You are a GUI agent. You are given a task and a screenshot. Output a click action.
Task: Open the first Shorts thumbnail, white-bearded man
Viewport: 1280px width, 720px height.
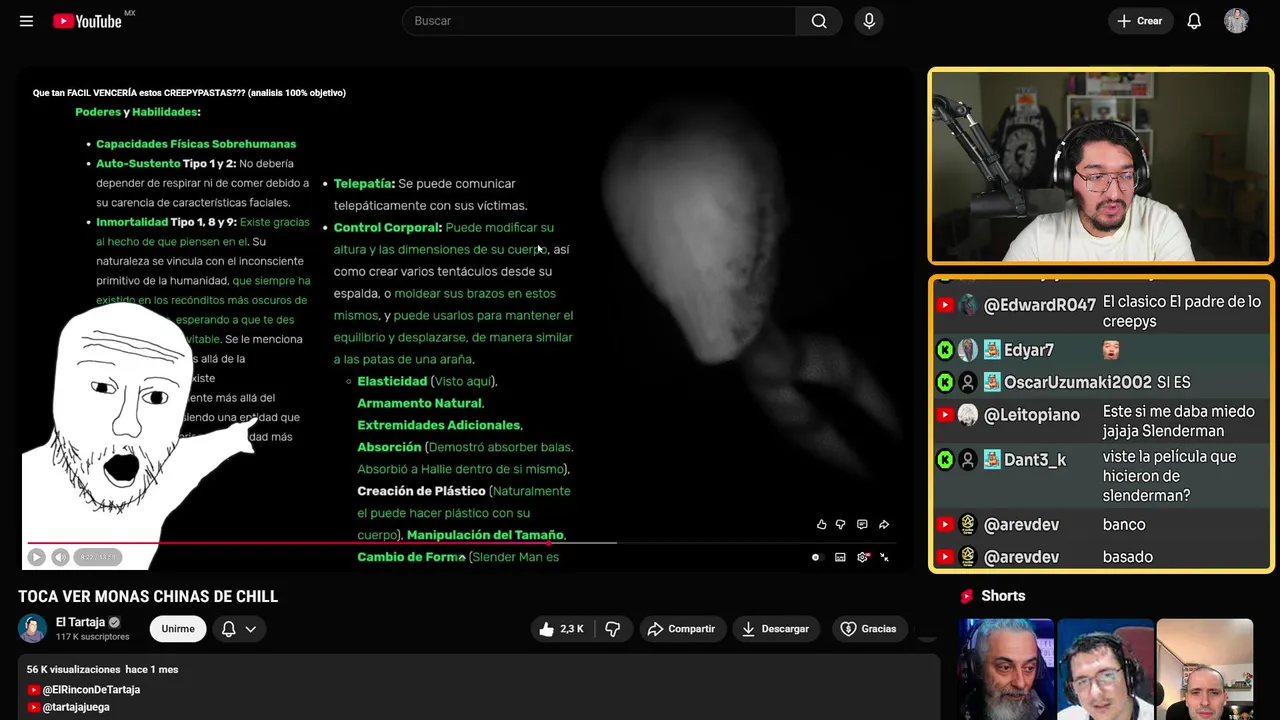1006,669
